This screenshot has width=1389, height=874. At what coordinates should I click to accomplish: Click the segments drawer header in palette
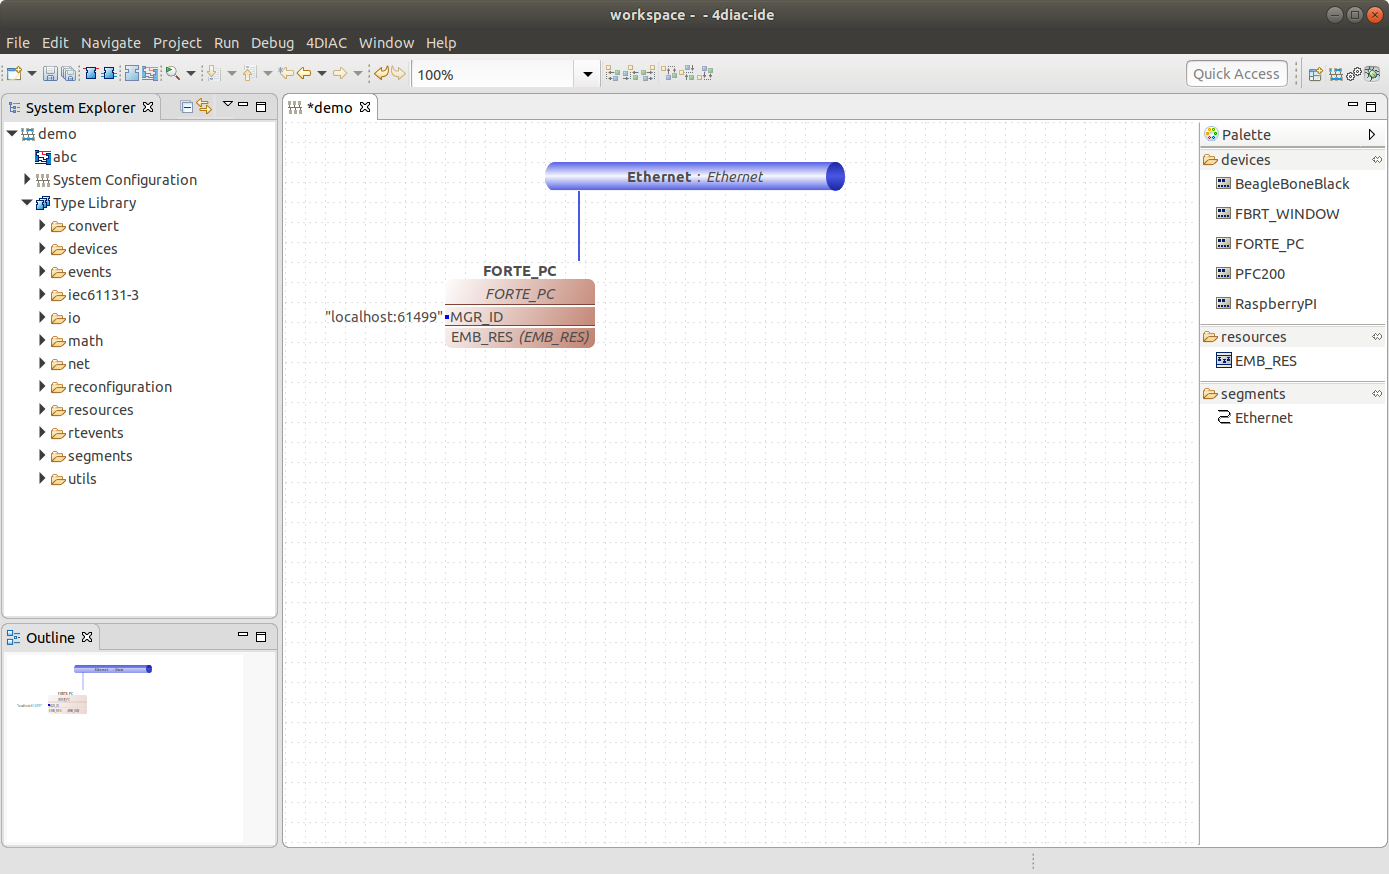coord(1293,394)
